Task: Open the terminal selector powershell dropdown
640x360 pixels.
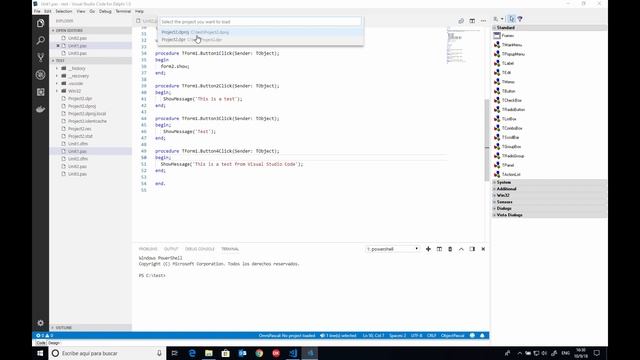Action: (x=392, y=249)
